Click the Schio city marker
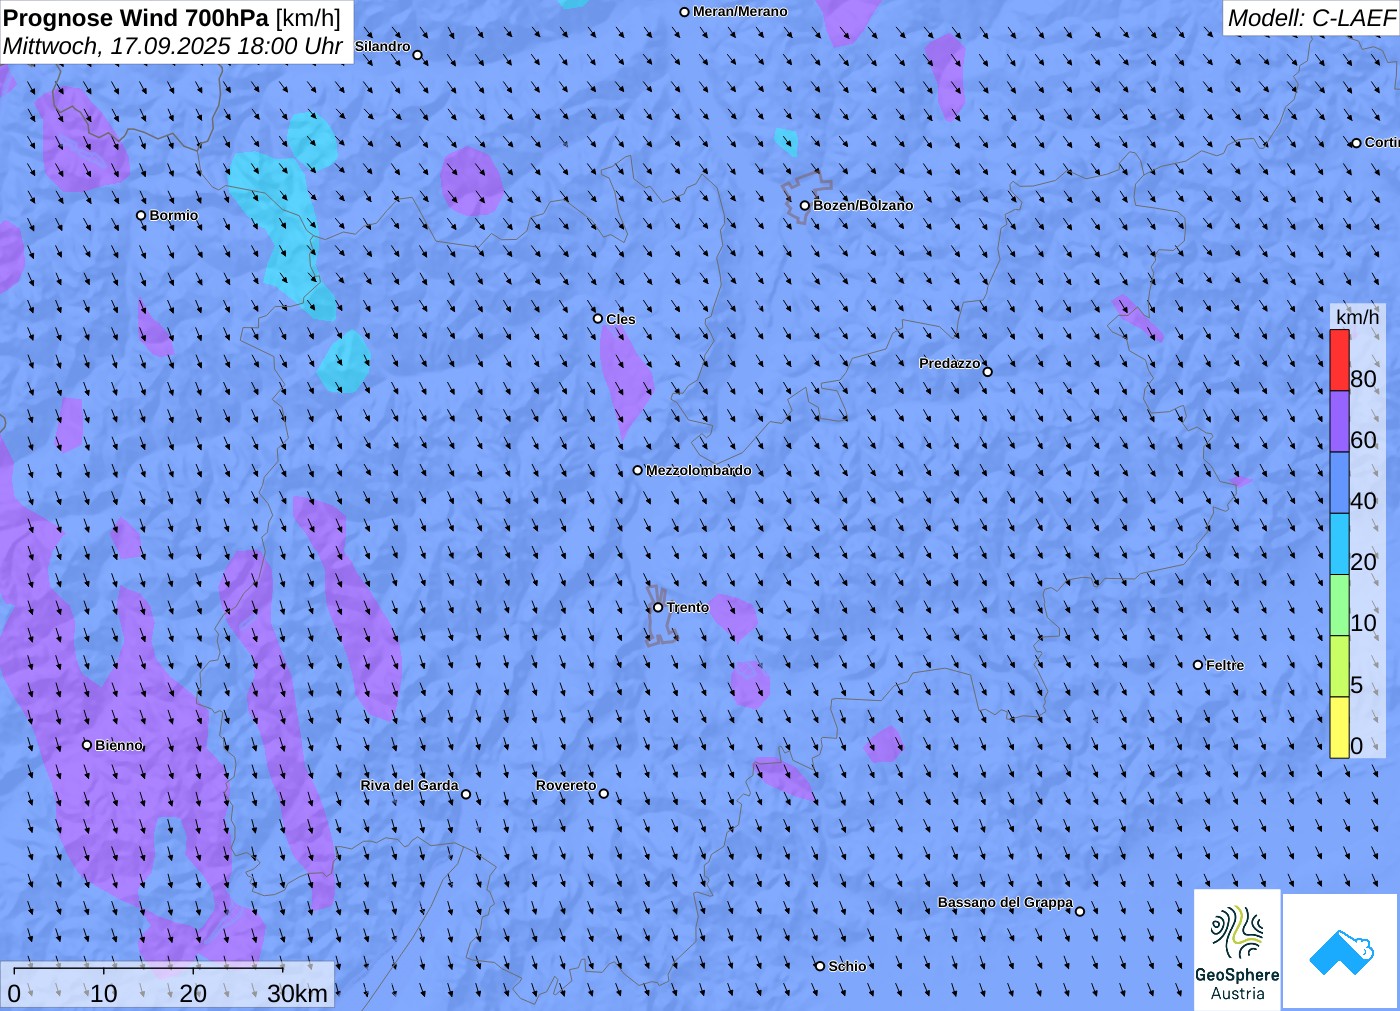The width and height of the screenshot is (1400, 1011). [x=820, y=966]
